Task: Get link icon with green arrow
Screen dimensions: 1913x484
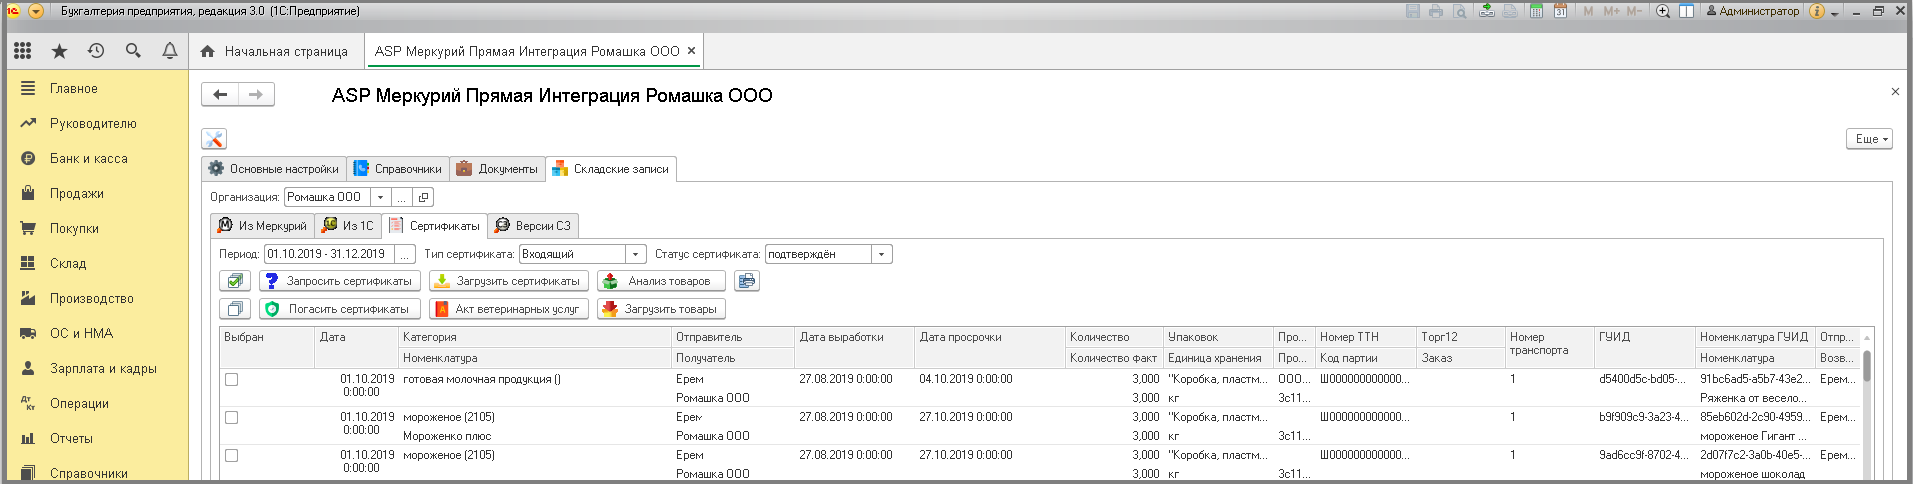Action: pyautogui.click(x=1487, y=11)
